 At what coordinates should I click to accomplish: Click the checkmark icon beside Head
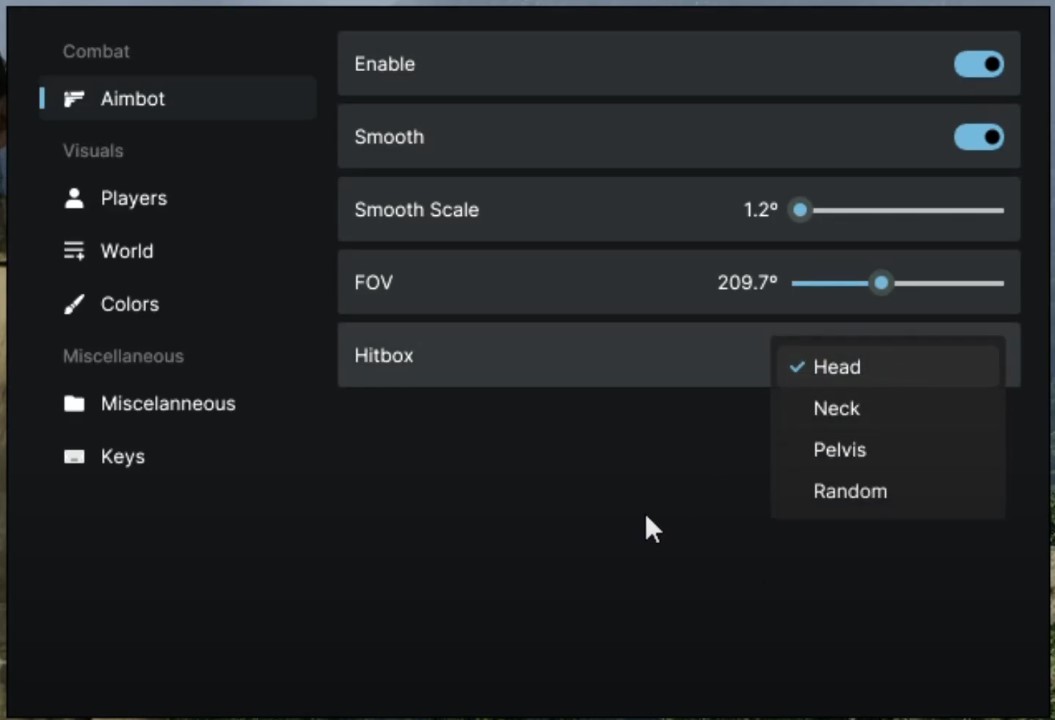click(x=797, y=367)
